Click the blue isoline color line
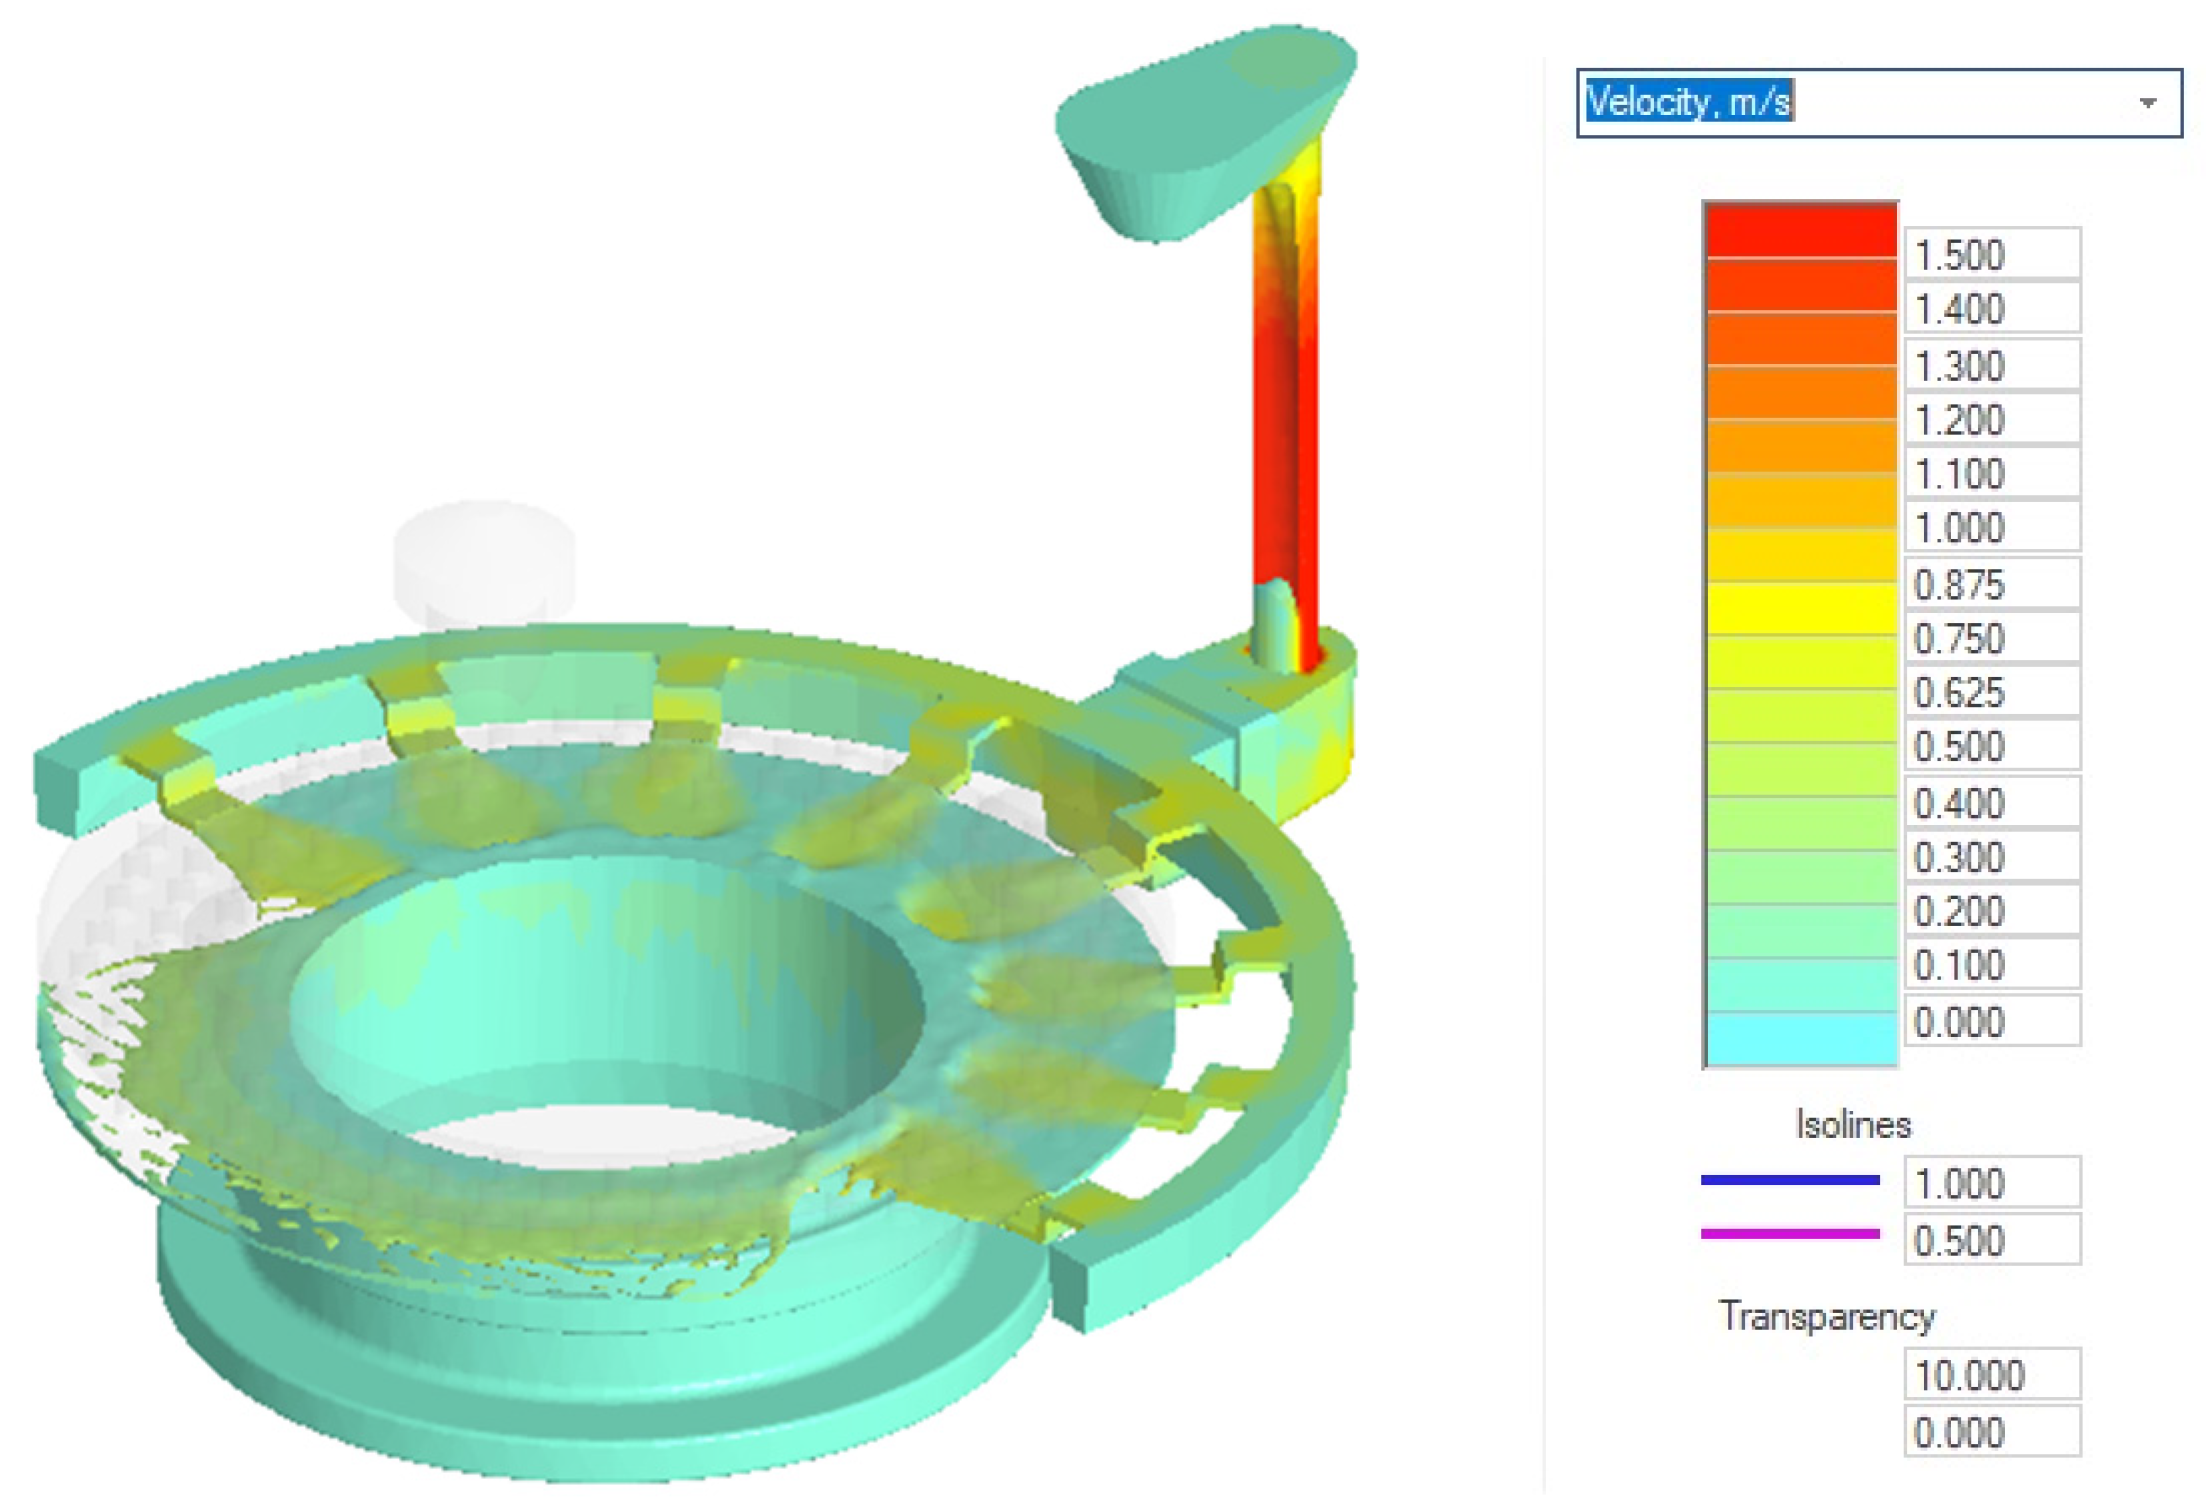The width and height of the screenshot is (2206, 1505). (1789, 1180)
